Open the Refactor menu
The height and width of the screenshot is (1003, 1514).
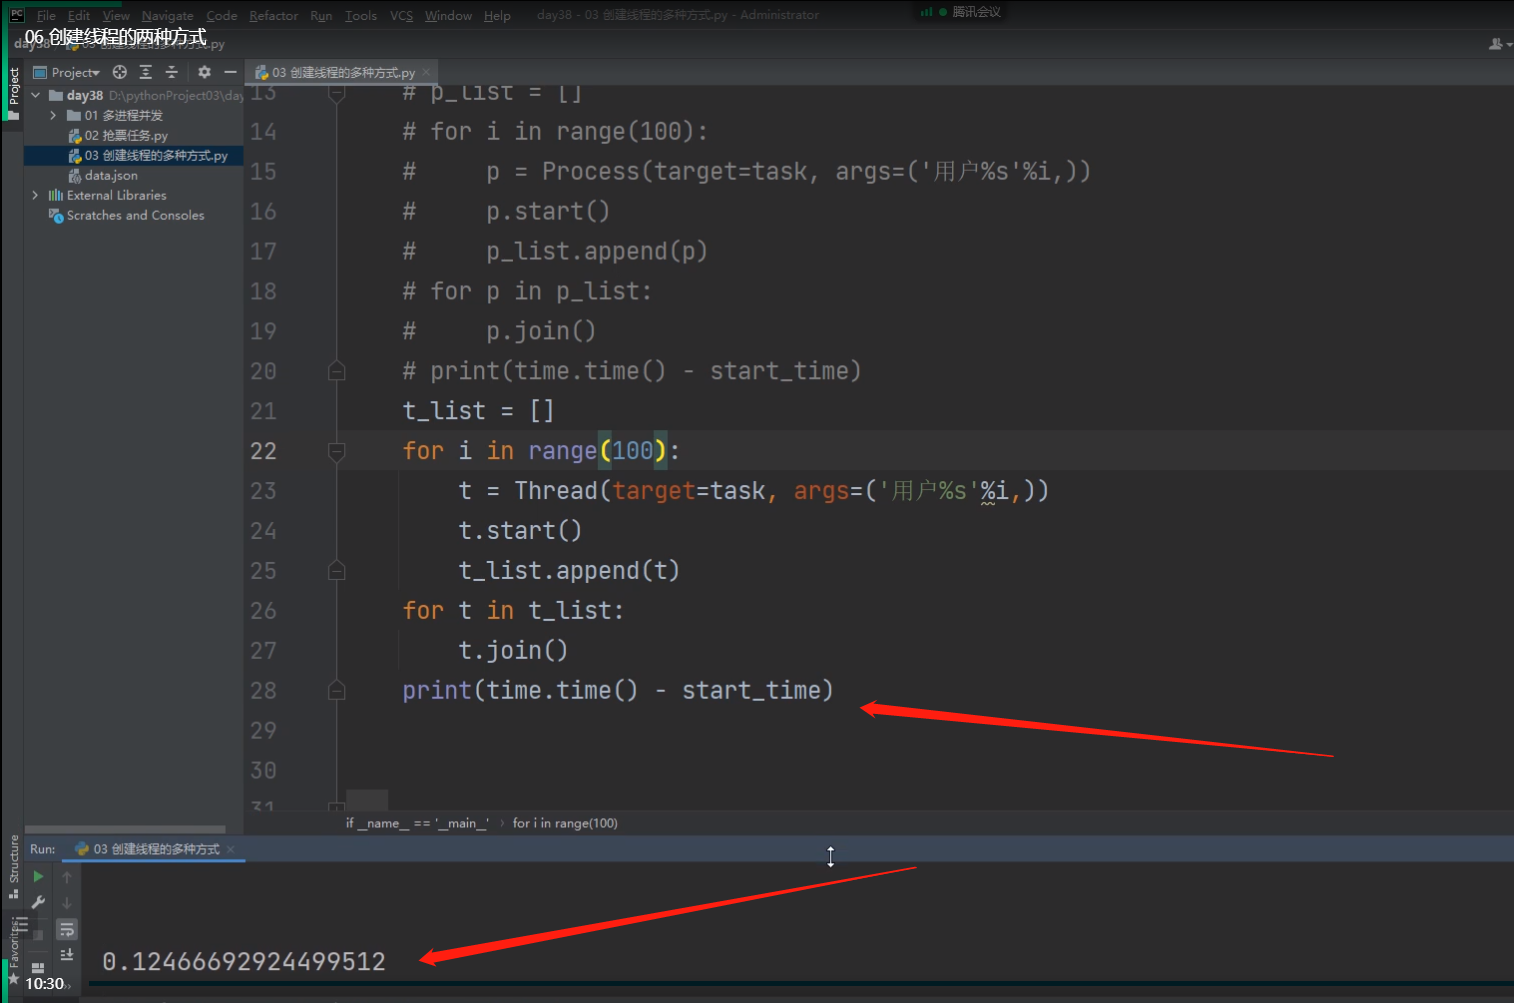(x=274, y=16)
